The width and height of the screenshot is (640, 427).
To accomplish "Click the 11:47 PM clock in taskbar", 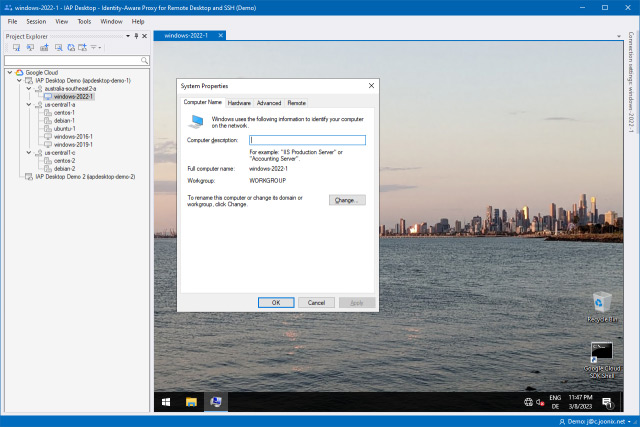I will point(580,402).
